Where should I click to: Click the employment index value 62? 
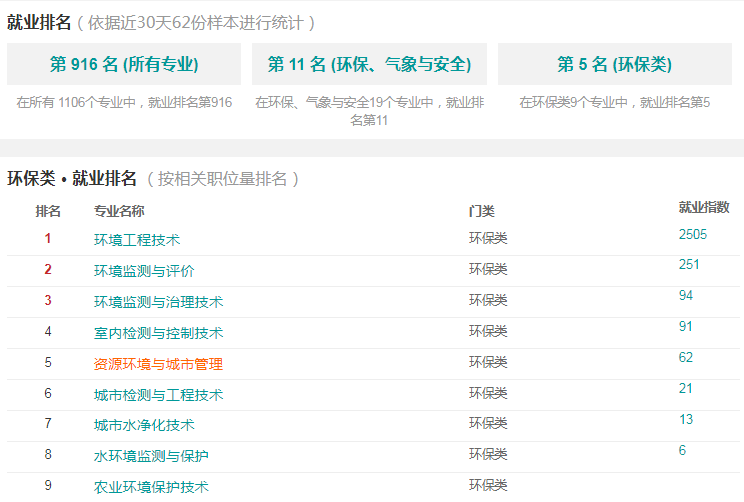coord(686,357)
